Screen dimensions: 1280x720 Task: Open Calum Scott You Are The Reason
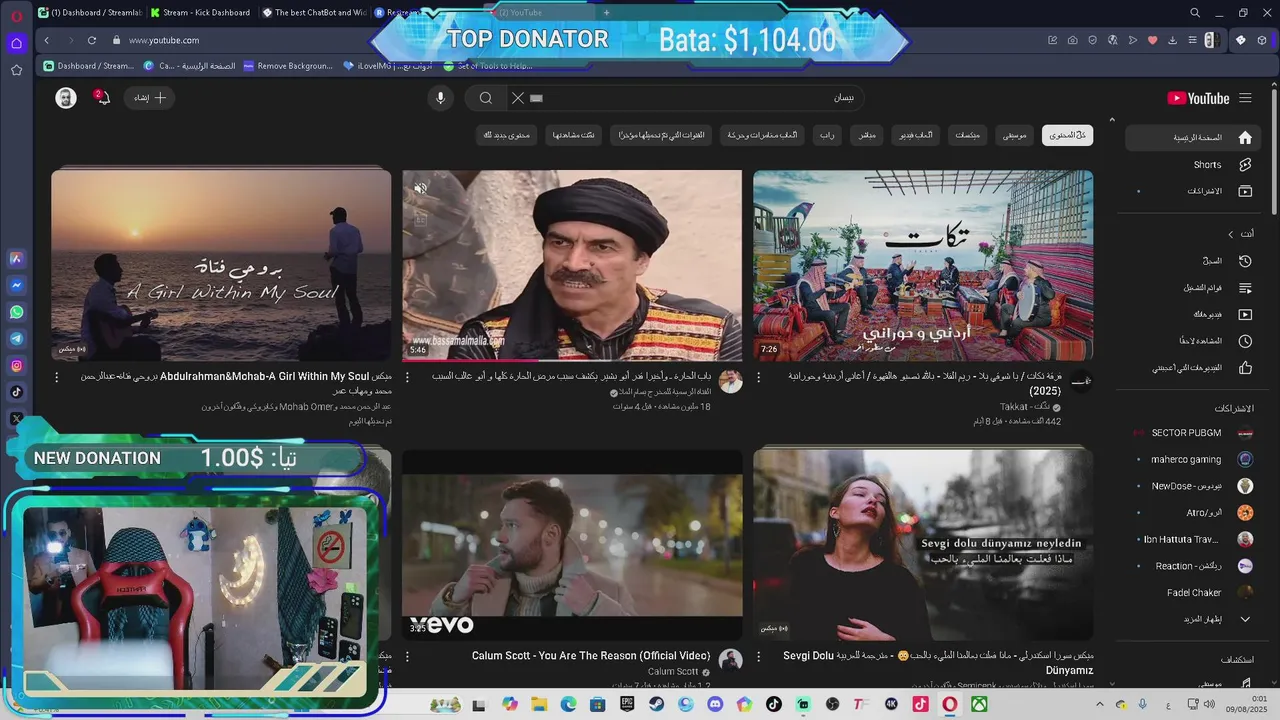pos(572,545)
